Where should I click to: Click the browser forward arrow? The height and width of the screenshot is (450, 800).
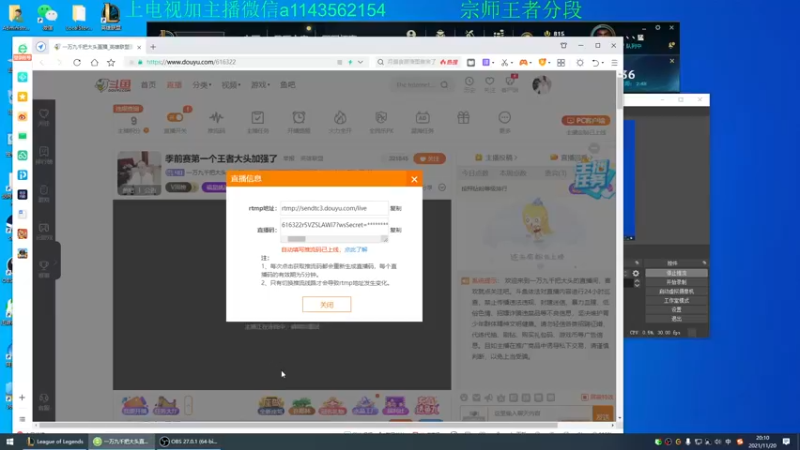(59, 62)
